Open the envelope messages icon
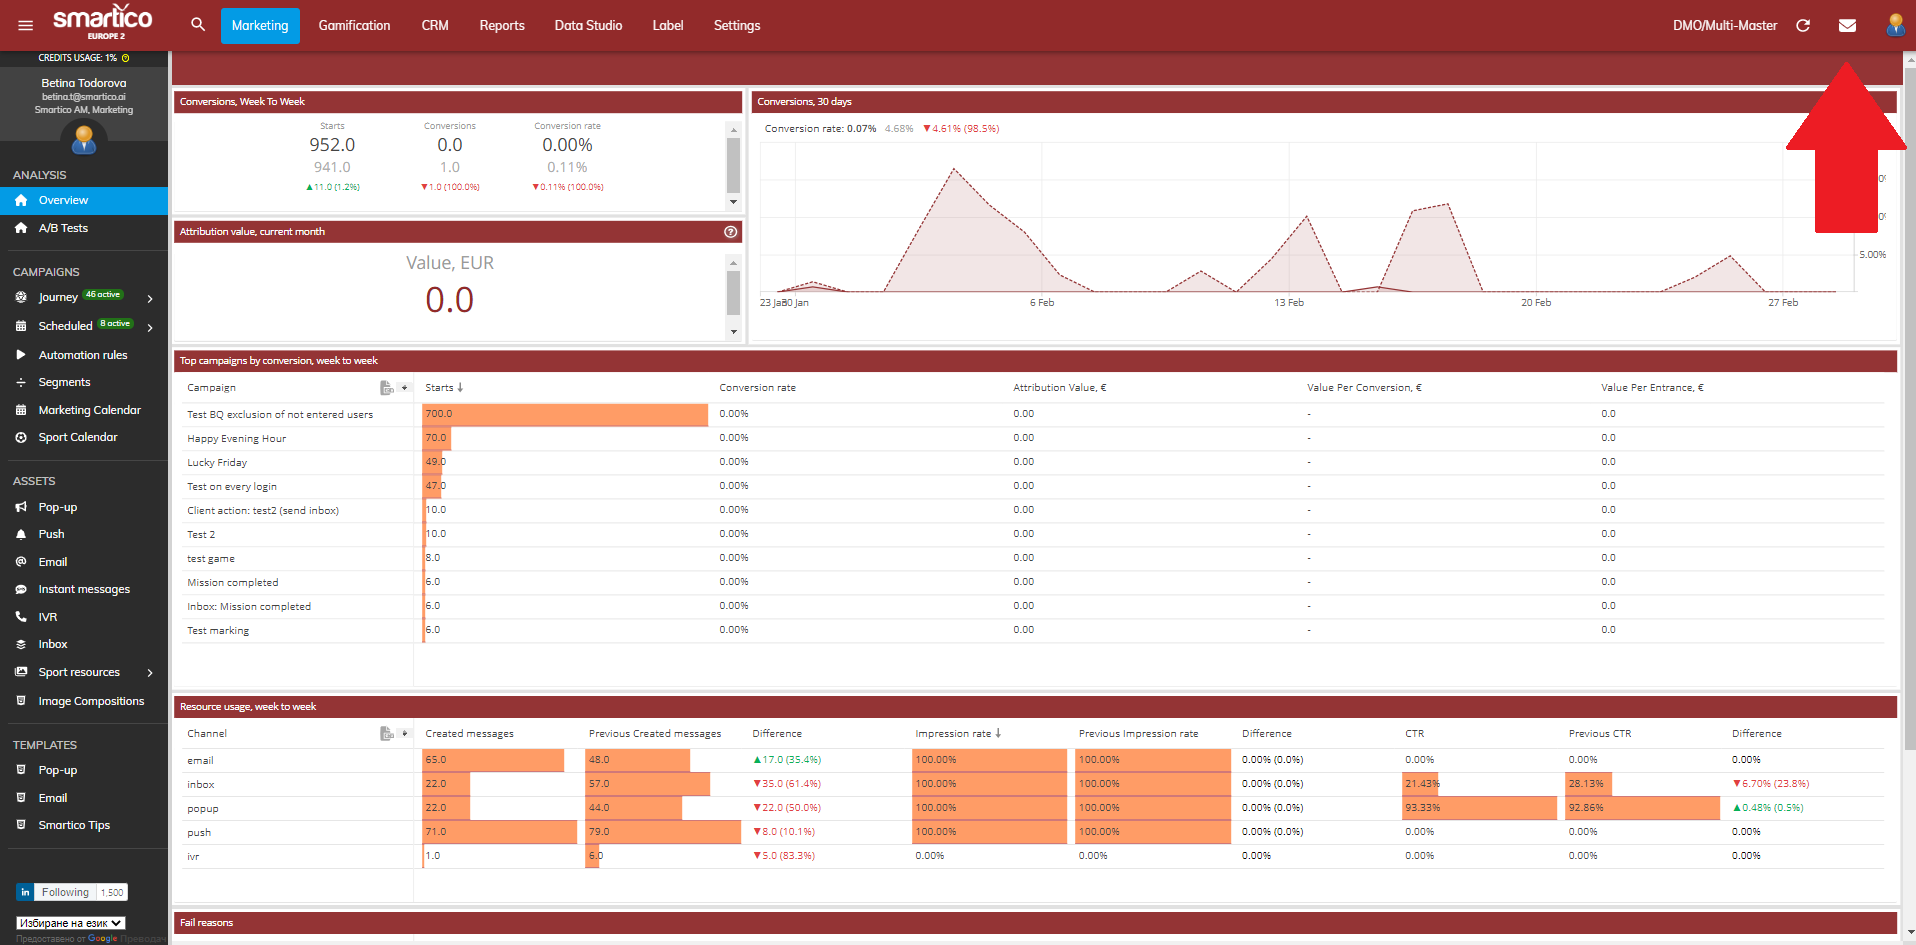Viewport: 1916px width, 945px height. (x=1847, y=25)
